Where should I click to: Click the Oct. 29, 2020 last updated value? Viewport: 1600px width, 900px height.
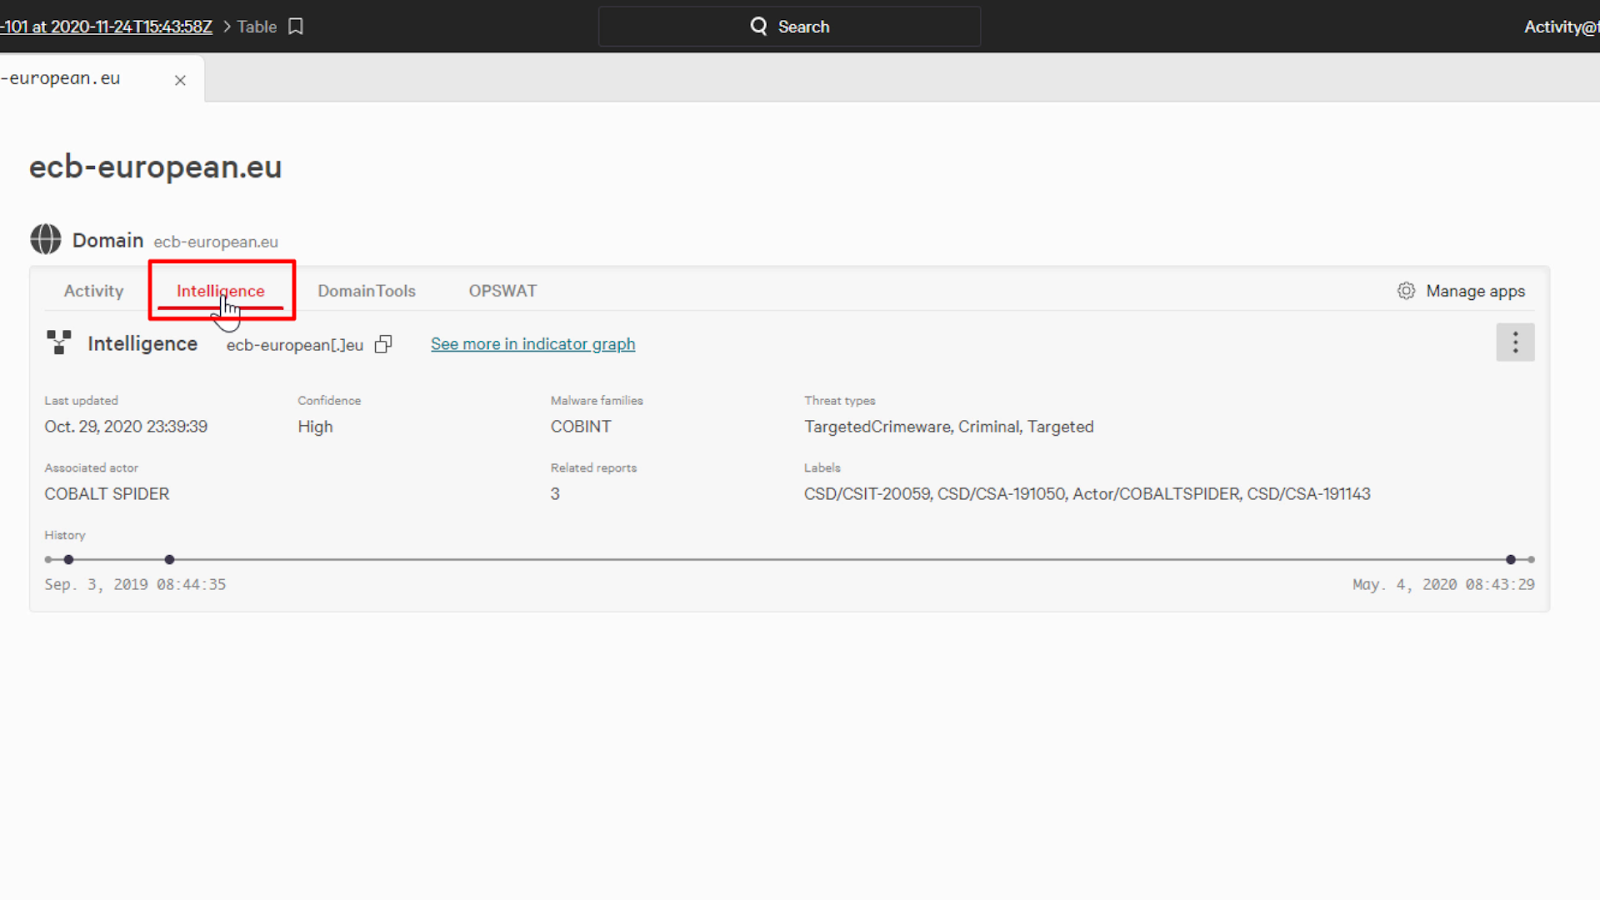click(x=126, y=427)
